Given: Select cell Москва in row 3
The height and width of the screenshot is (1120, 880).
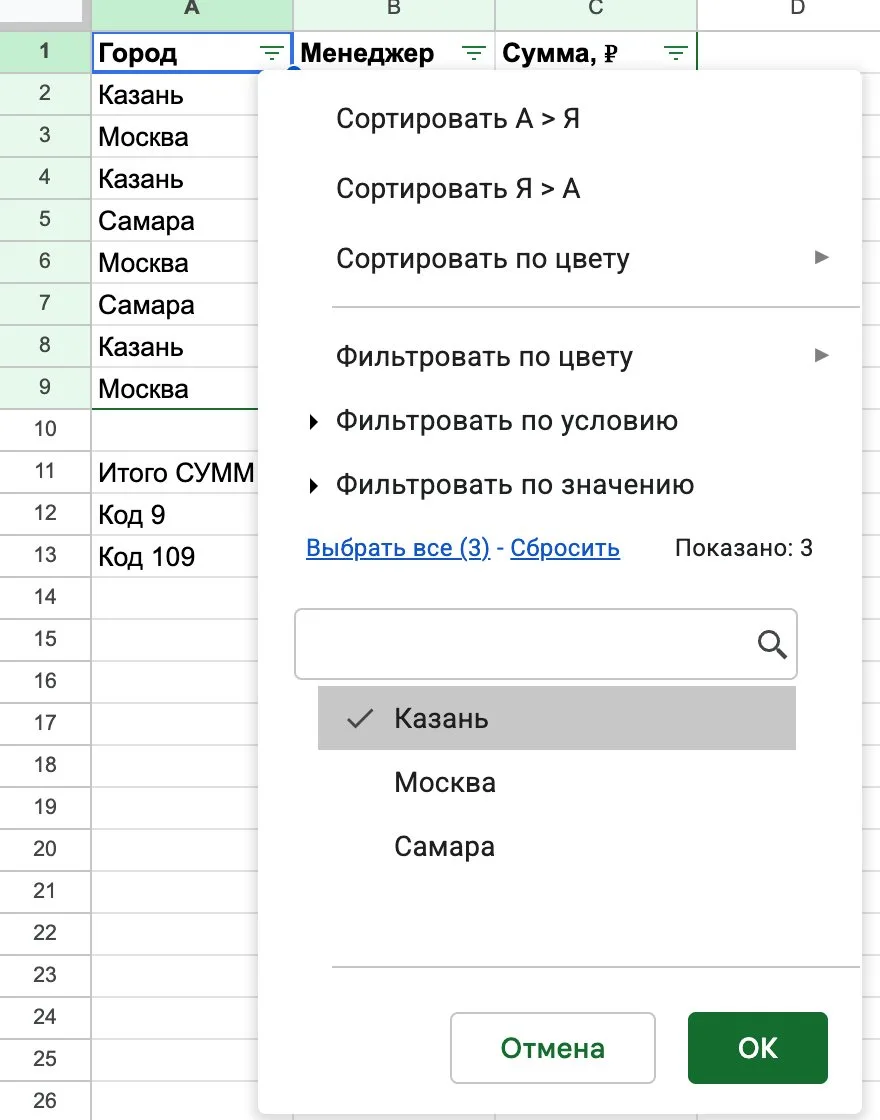Looking at the screenshot, I should pyautogui.click(x=175, y=137).
